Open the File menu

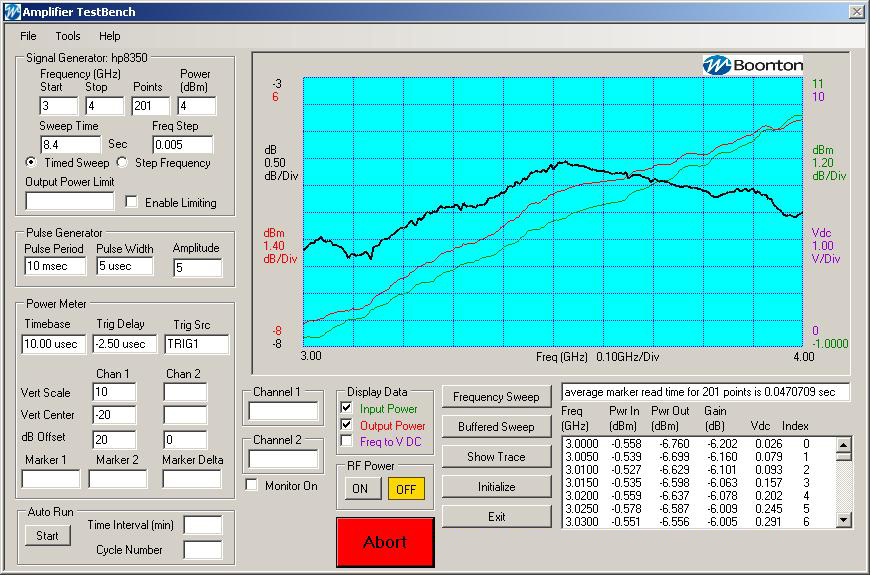point(28,36)
